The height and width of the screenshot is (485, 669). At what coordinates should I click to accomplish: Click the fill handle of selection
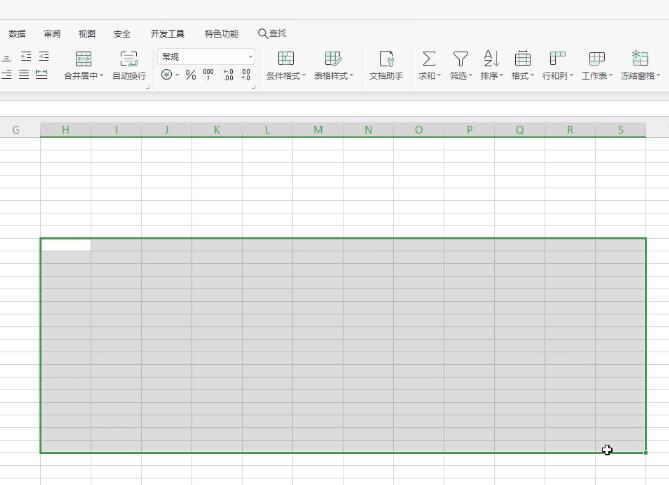(646, 453)
